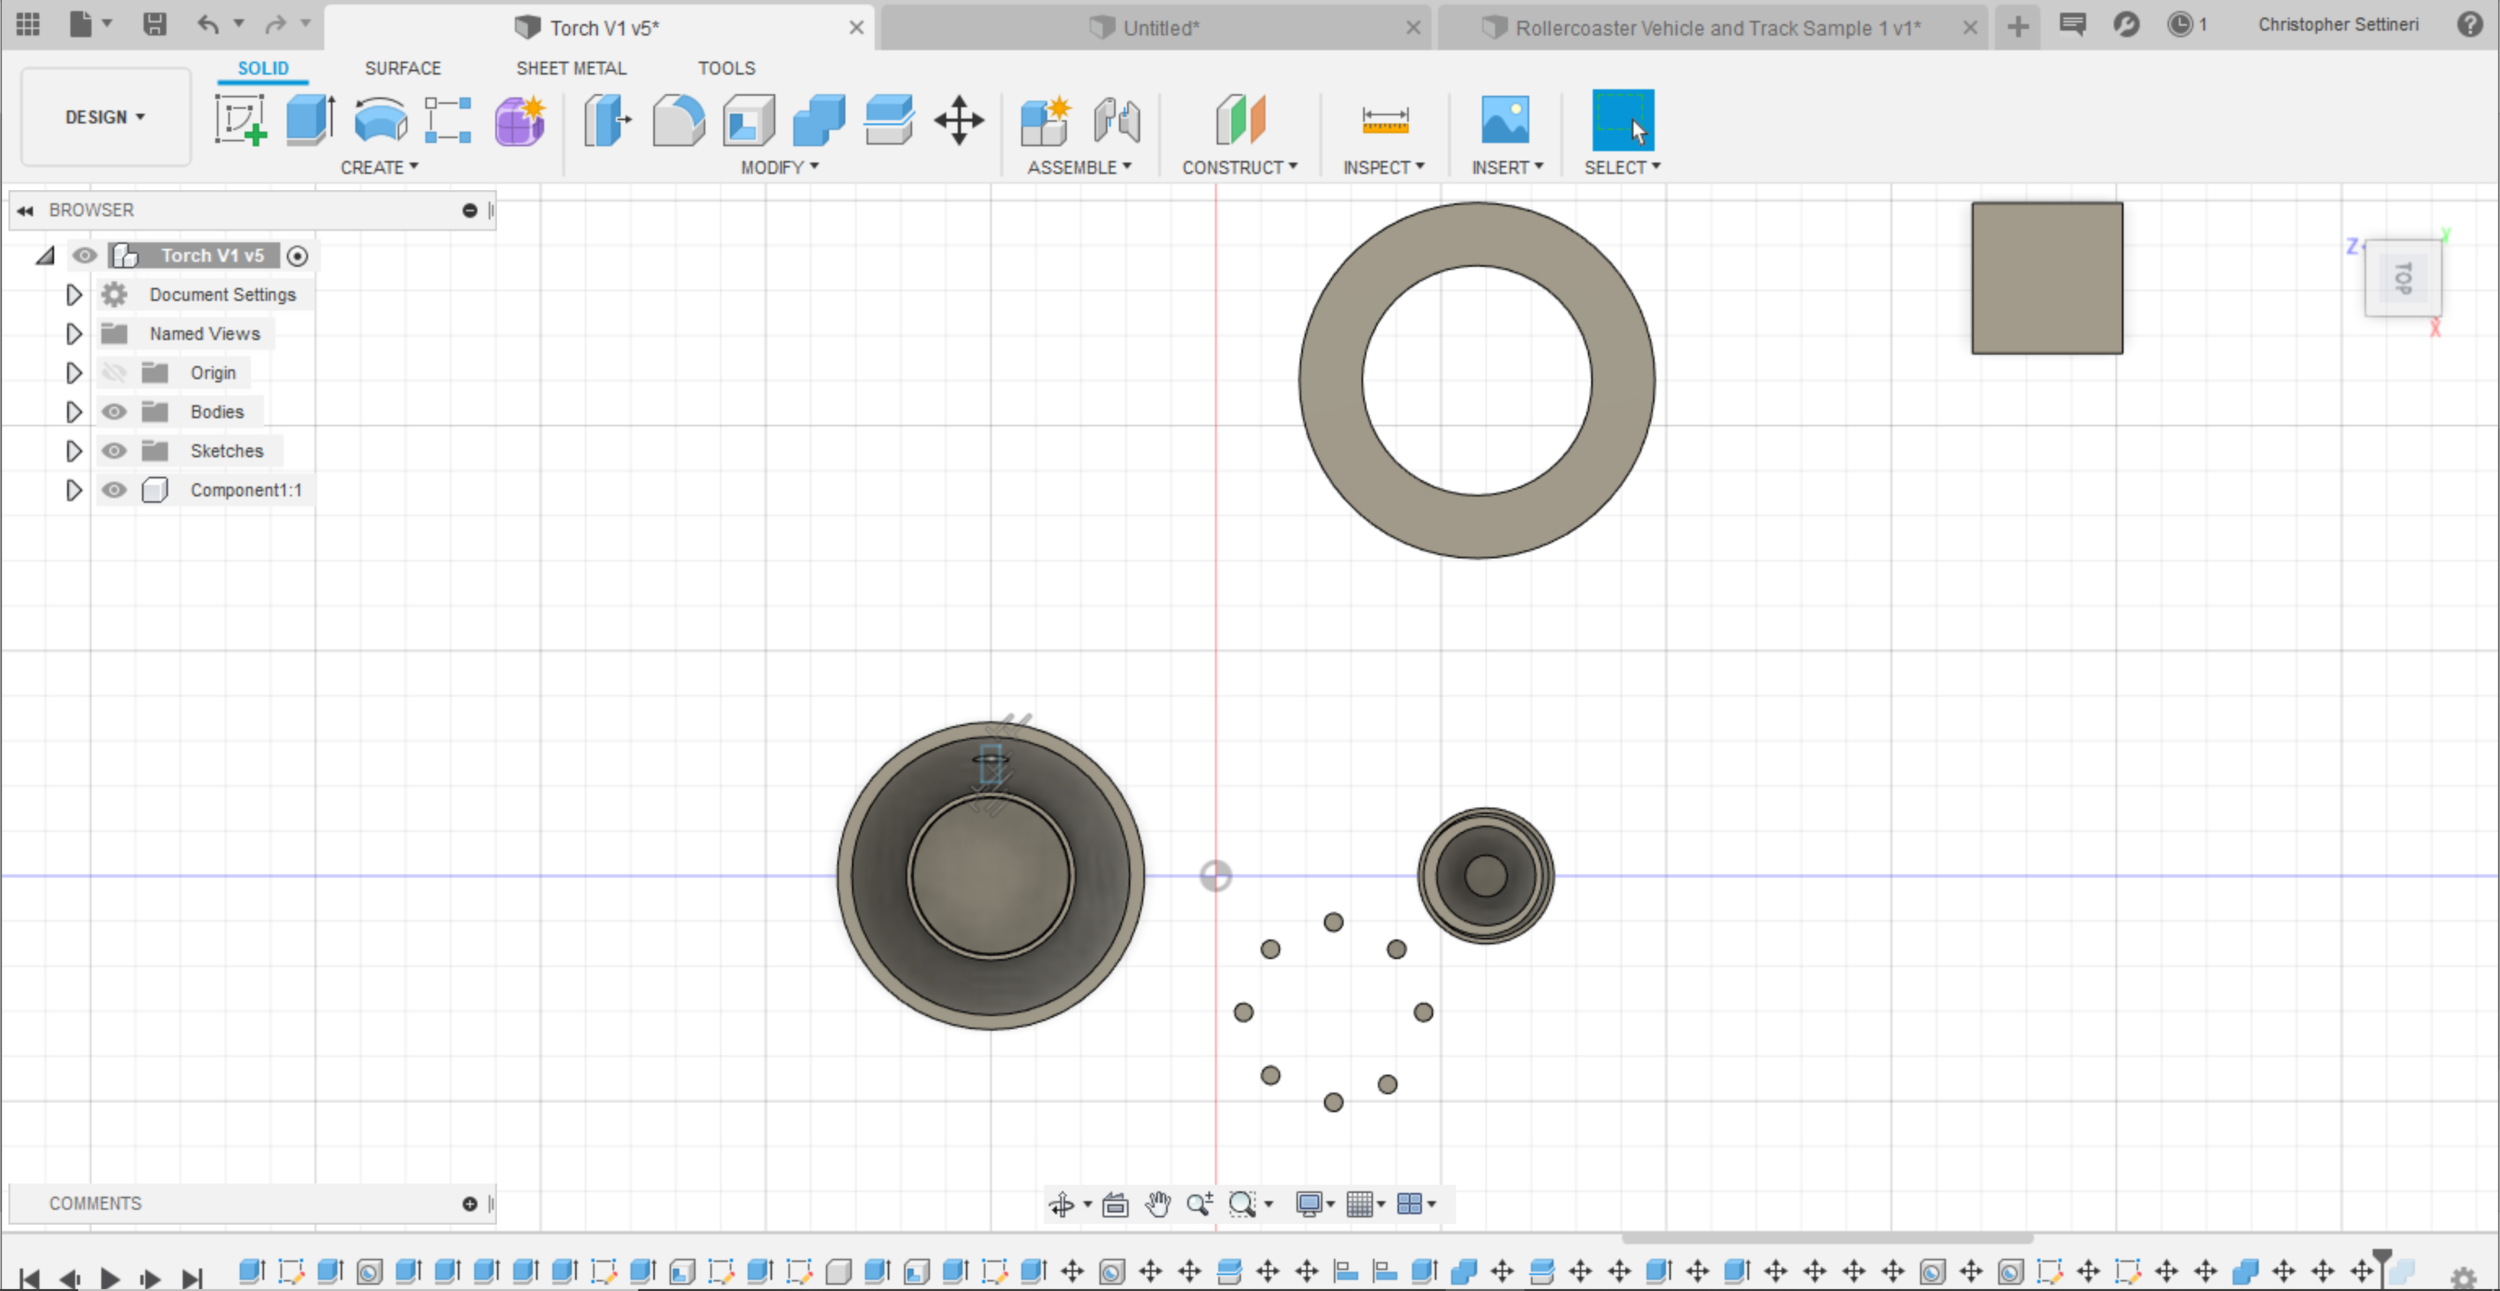
Task: Select the SOLID tab
Action: 263,68
